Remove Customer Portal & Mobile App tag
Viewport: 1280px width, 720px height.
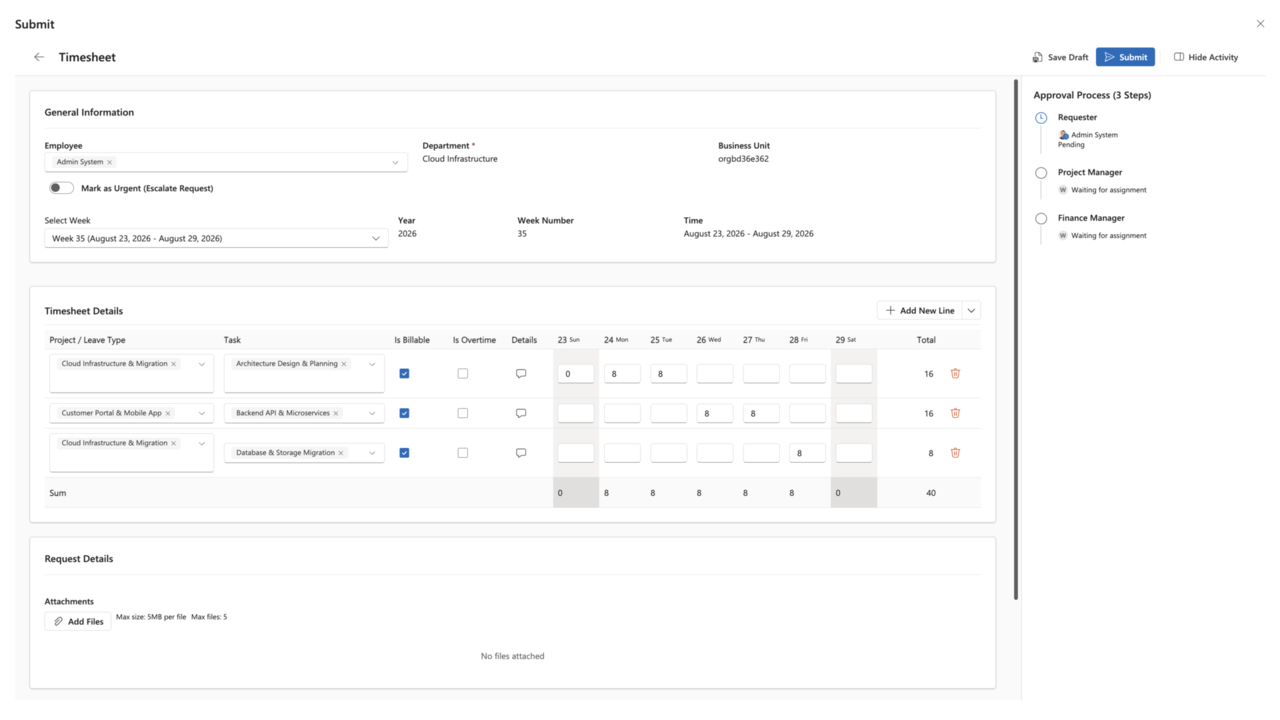coord(168,413)
